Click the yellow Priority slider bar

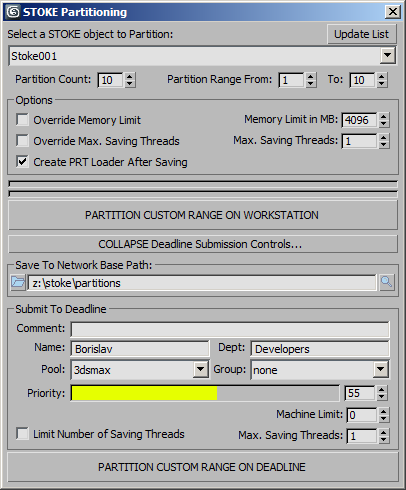click(205, 393)
